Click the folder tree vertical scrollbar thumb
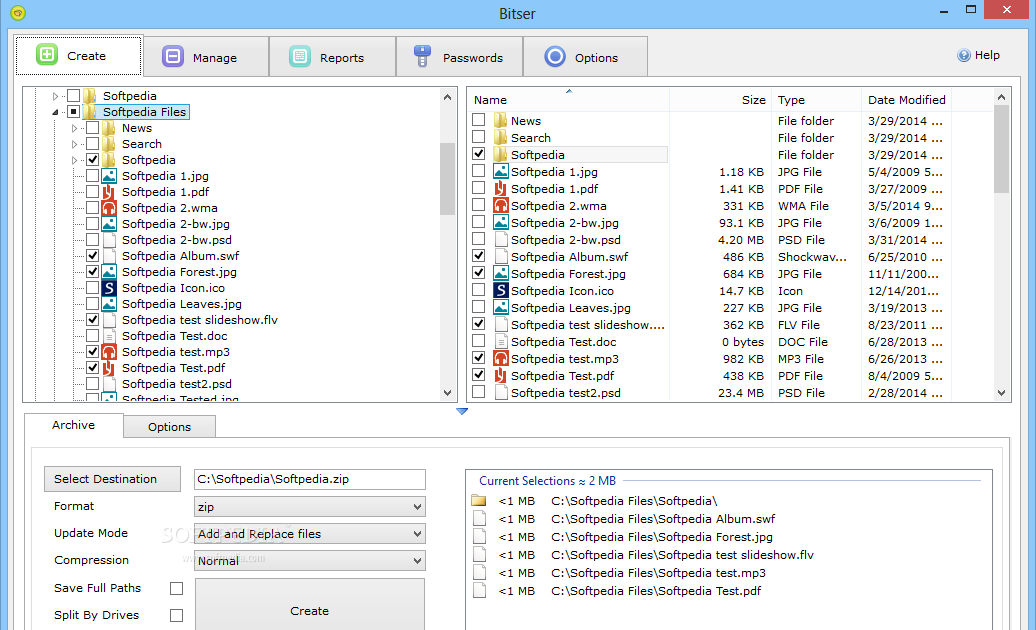 [x=447, y=179]
